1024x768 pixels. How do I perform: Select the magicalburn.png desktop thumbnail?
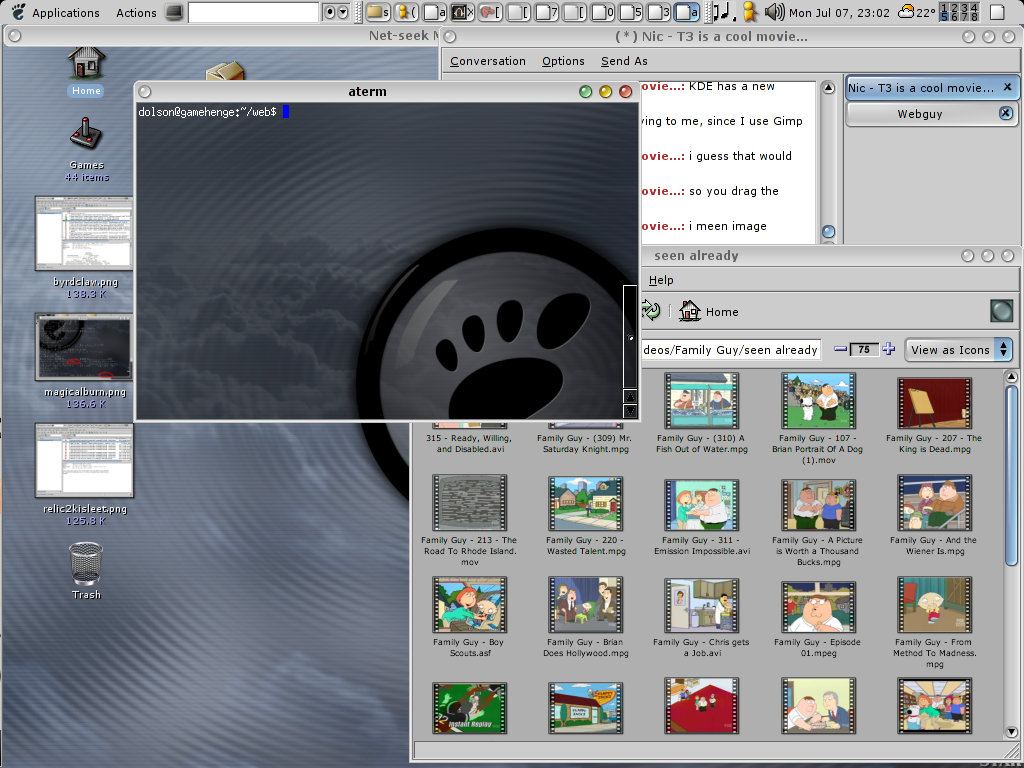click(85, 346)
